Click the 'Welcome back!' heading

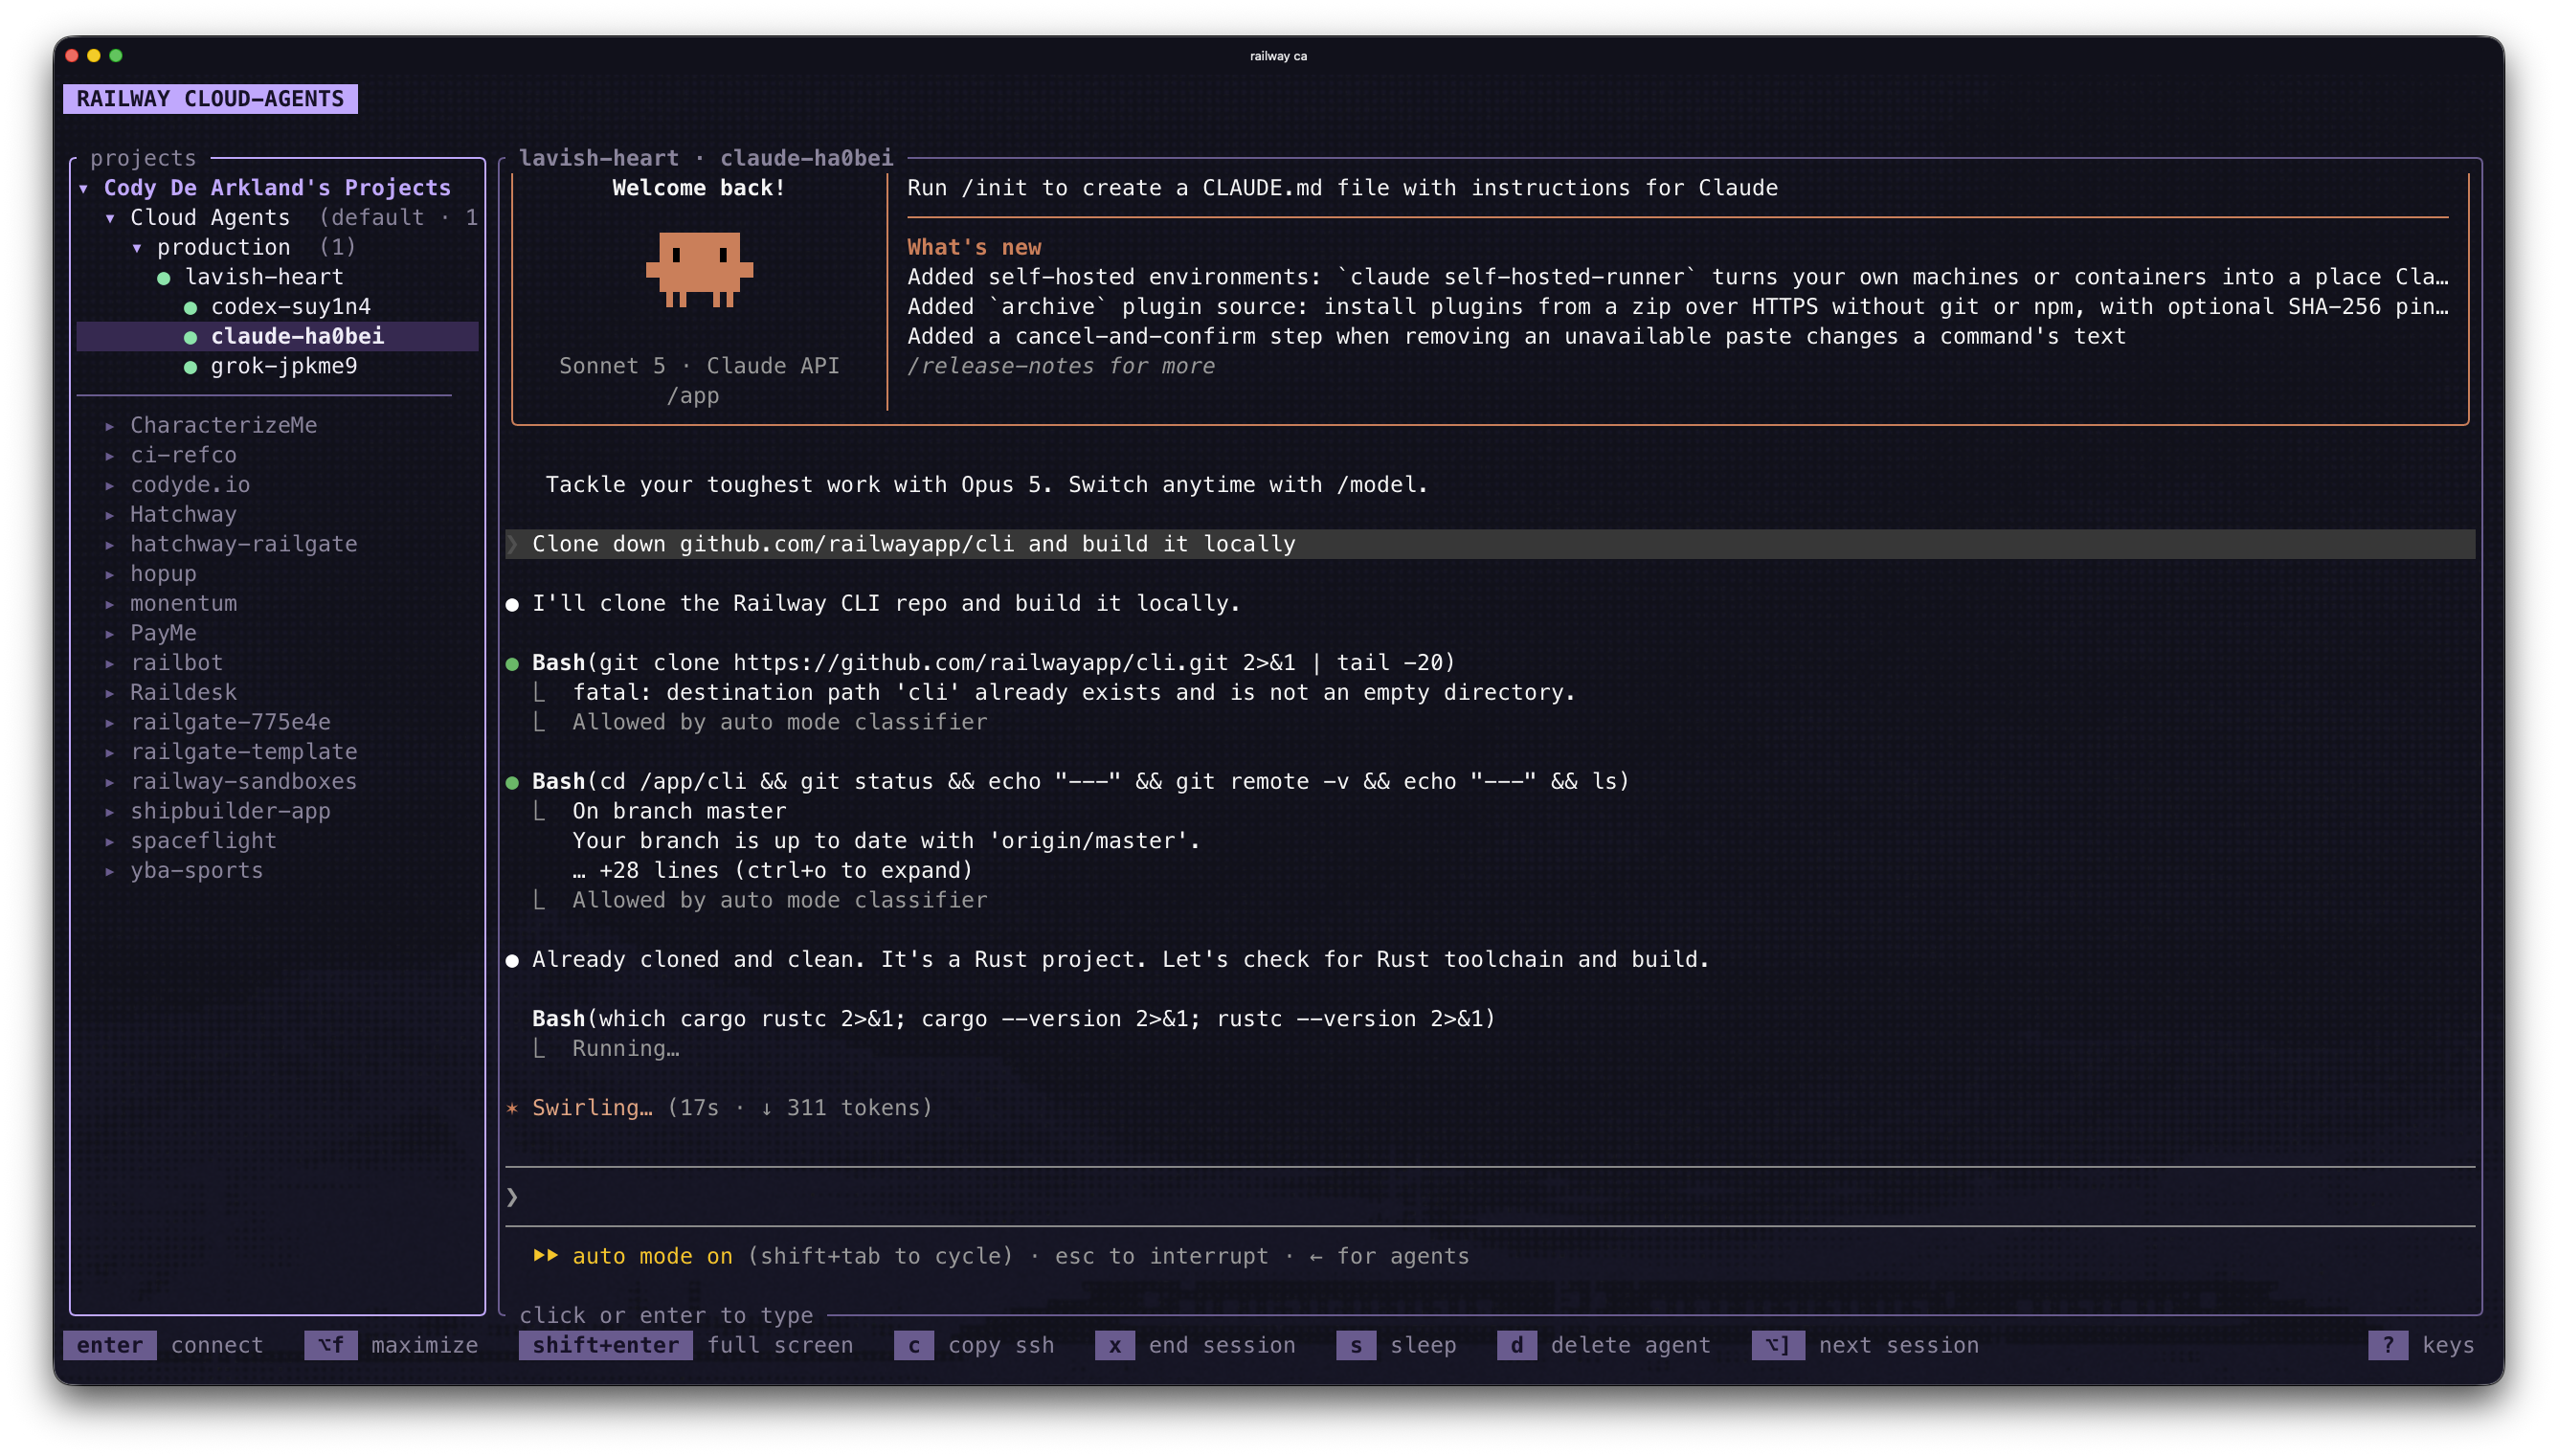[699, 188]
